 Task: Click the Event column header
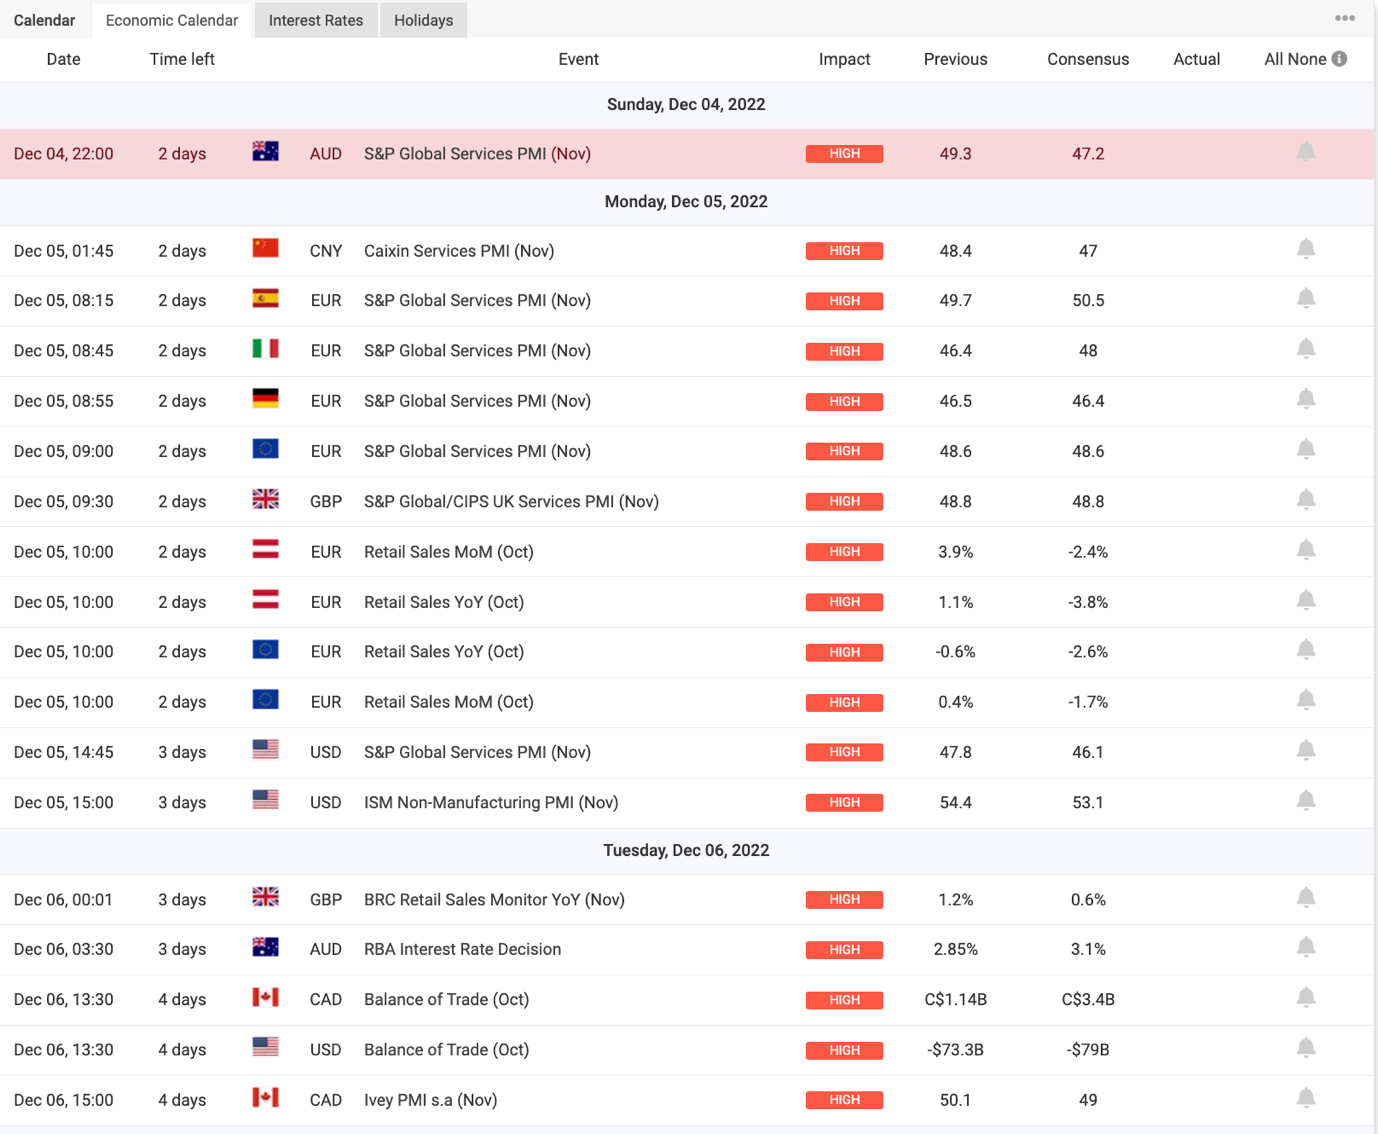point(578,59)
